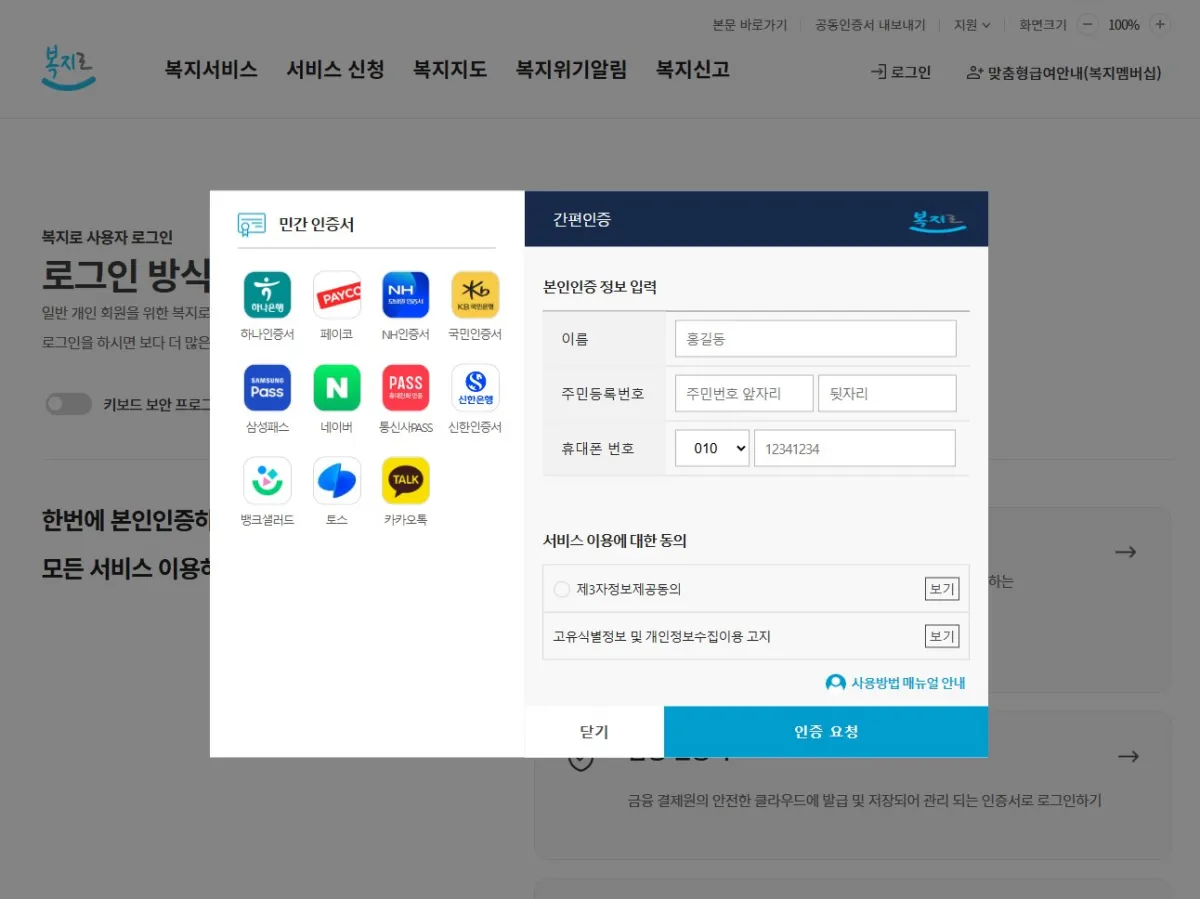Click the 화면크기 100% value text
This screenshot has height=899, width=1200.
coord(1124,25)
